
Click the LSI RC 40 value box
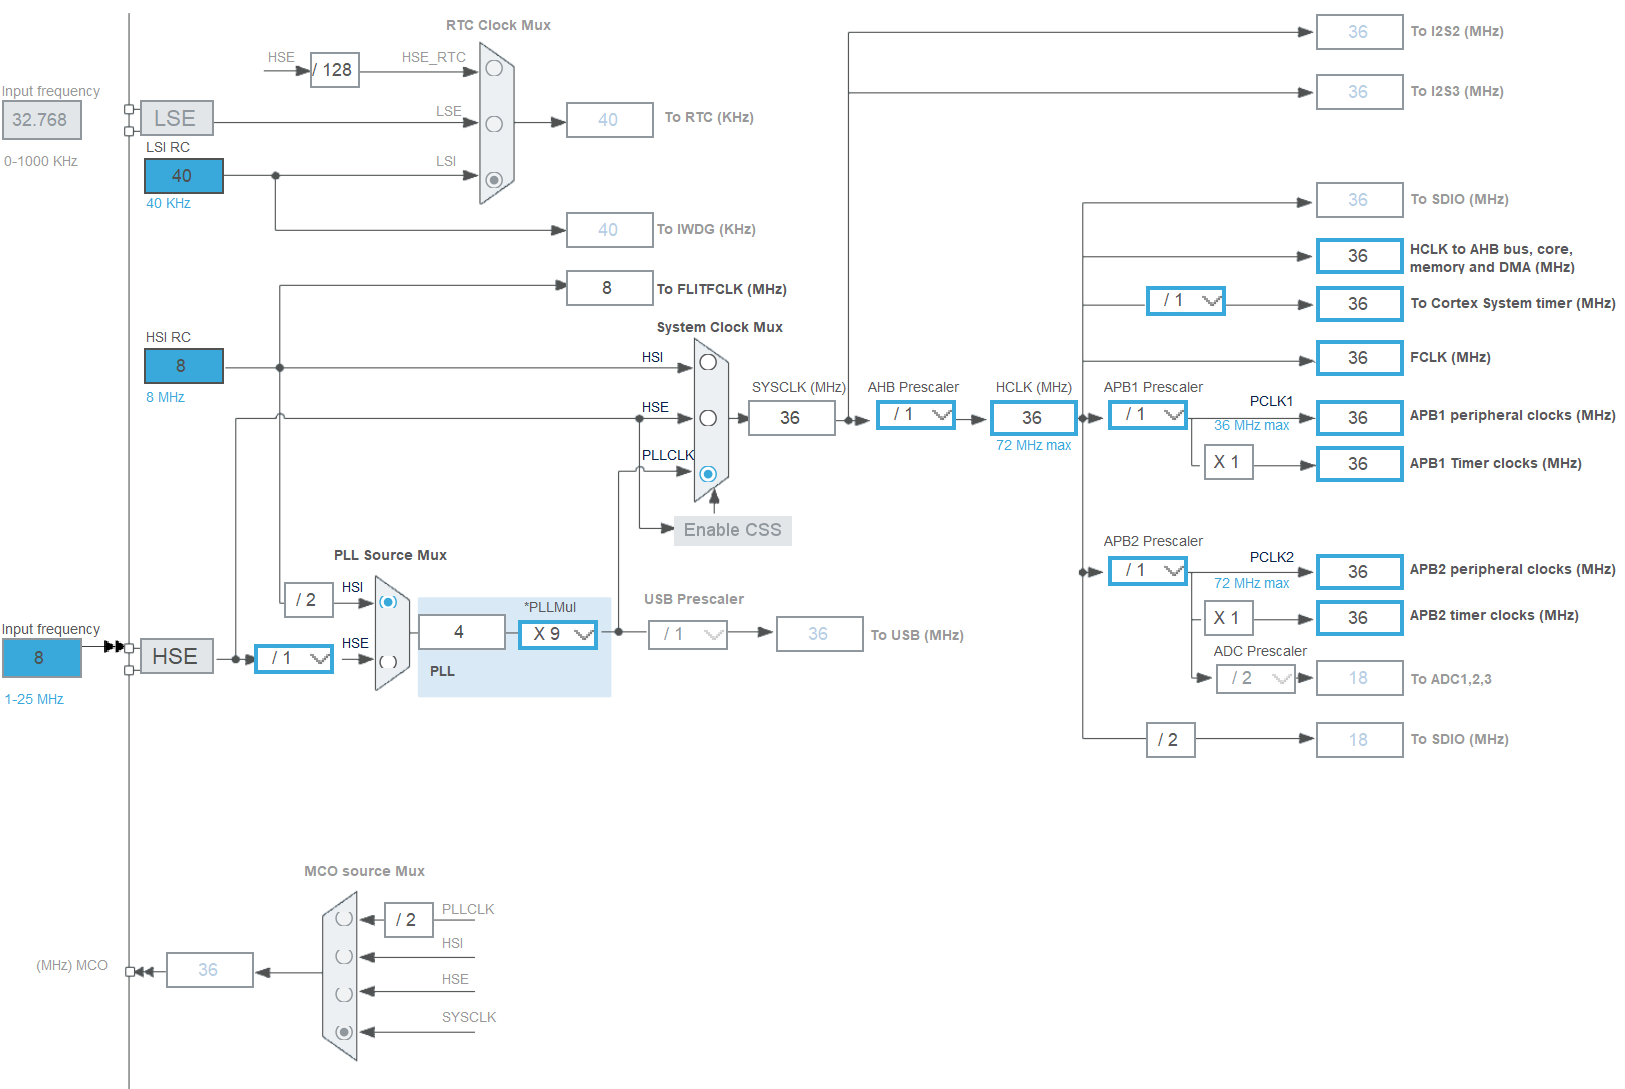tap(184, 176)
